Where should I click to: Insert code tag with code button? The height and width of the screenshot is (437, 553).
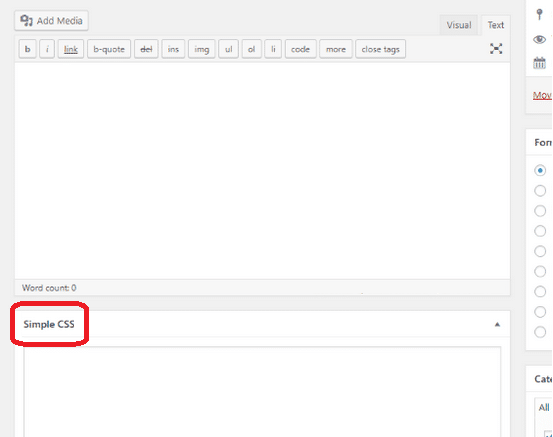(x=300, y=49)
